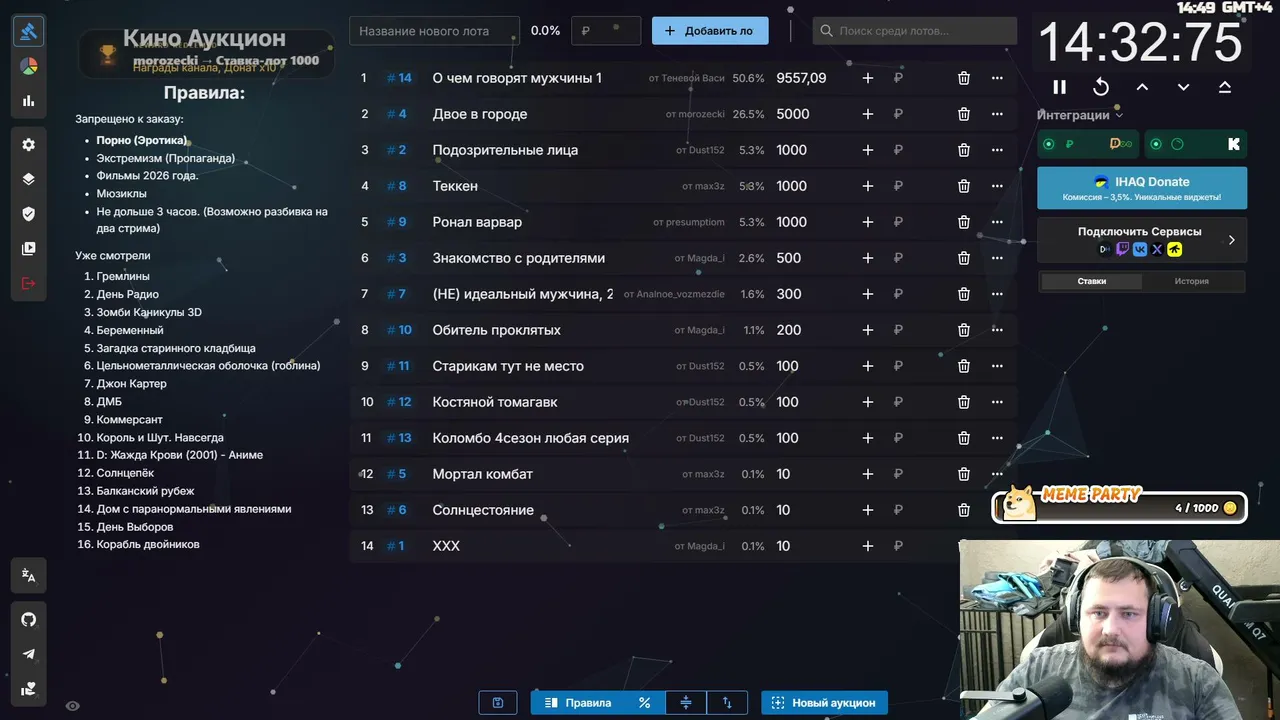Screen dimensions: 1280x720
Task: Open the pie chart wheel page
Action: pyautogui.click(x=28, y=66)
